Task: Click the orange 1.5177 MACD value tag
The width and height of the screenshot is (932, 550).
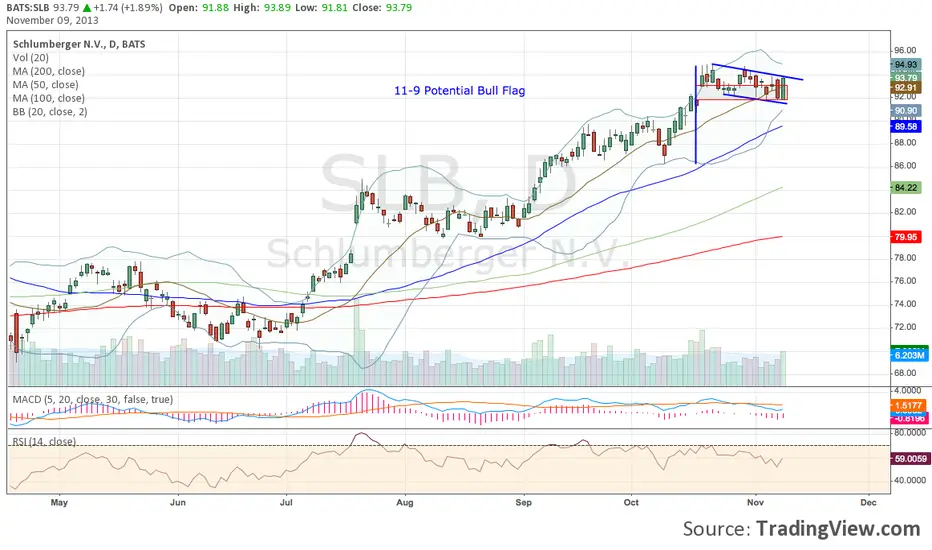Action: point(908,406)
